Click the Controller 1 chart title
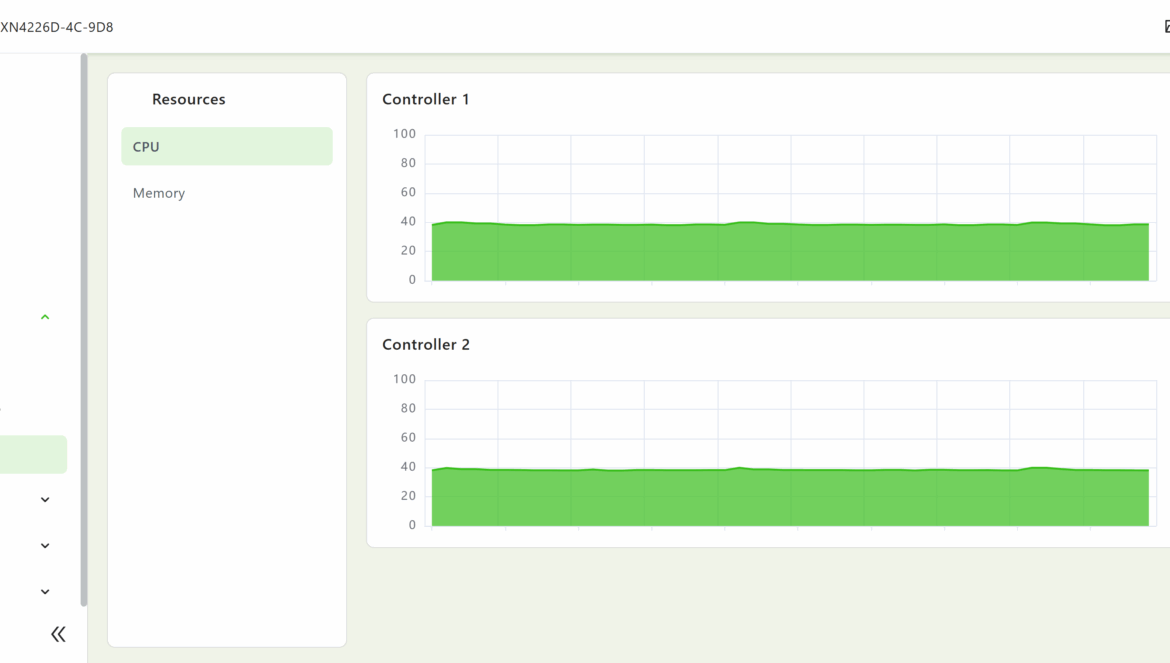Screen dimensions: 1170x663 [x=425, y=99]
